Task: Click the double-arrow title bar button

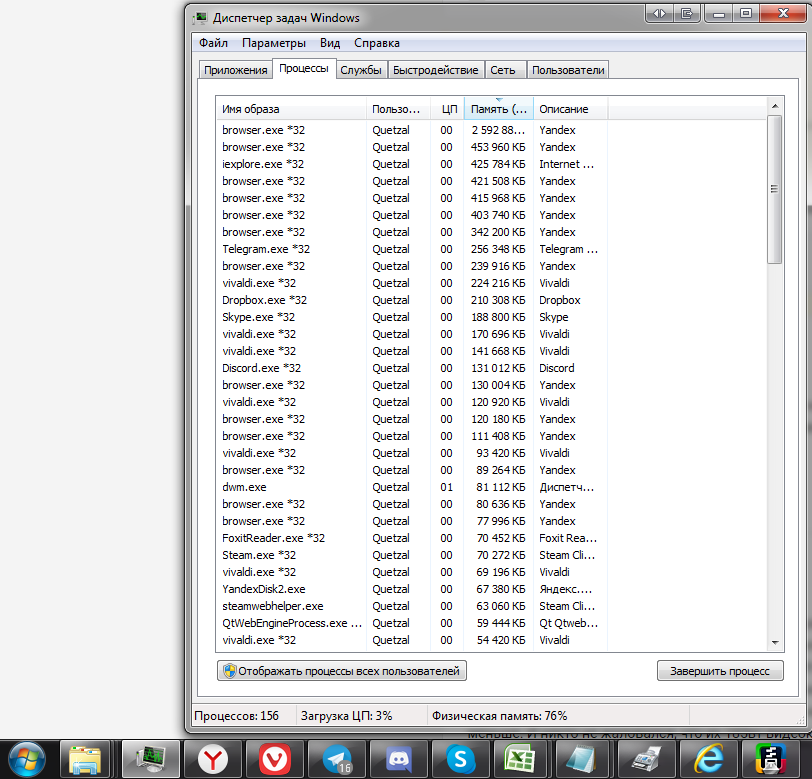Action: point(659,13)
